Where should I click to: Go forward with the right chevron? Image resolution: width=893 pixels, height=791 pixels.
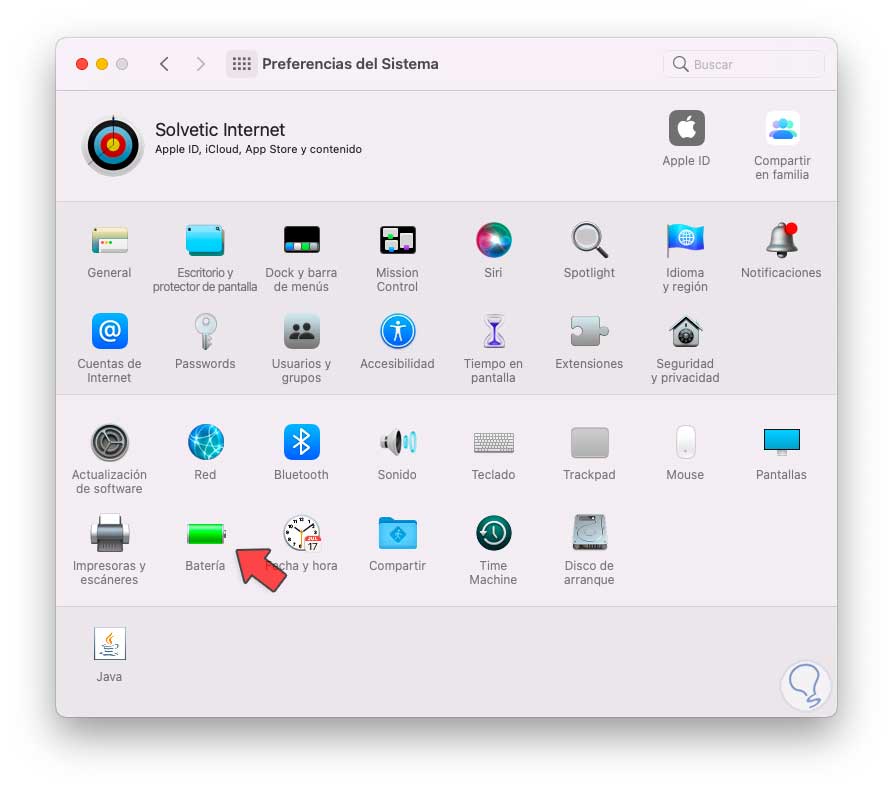[x=200, y=64]
